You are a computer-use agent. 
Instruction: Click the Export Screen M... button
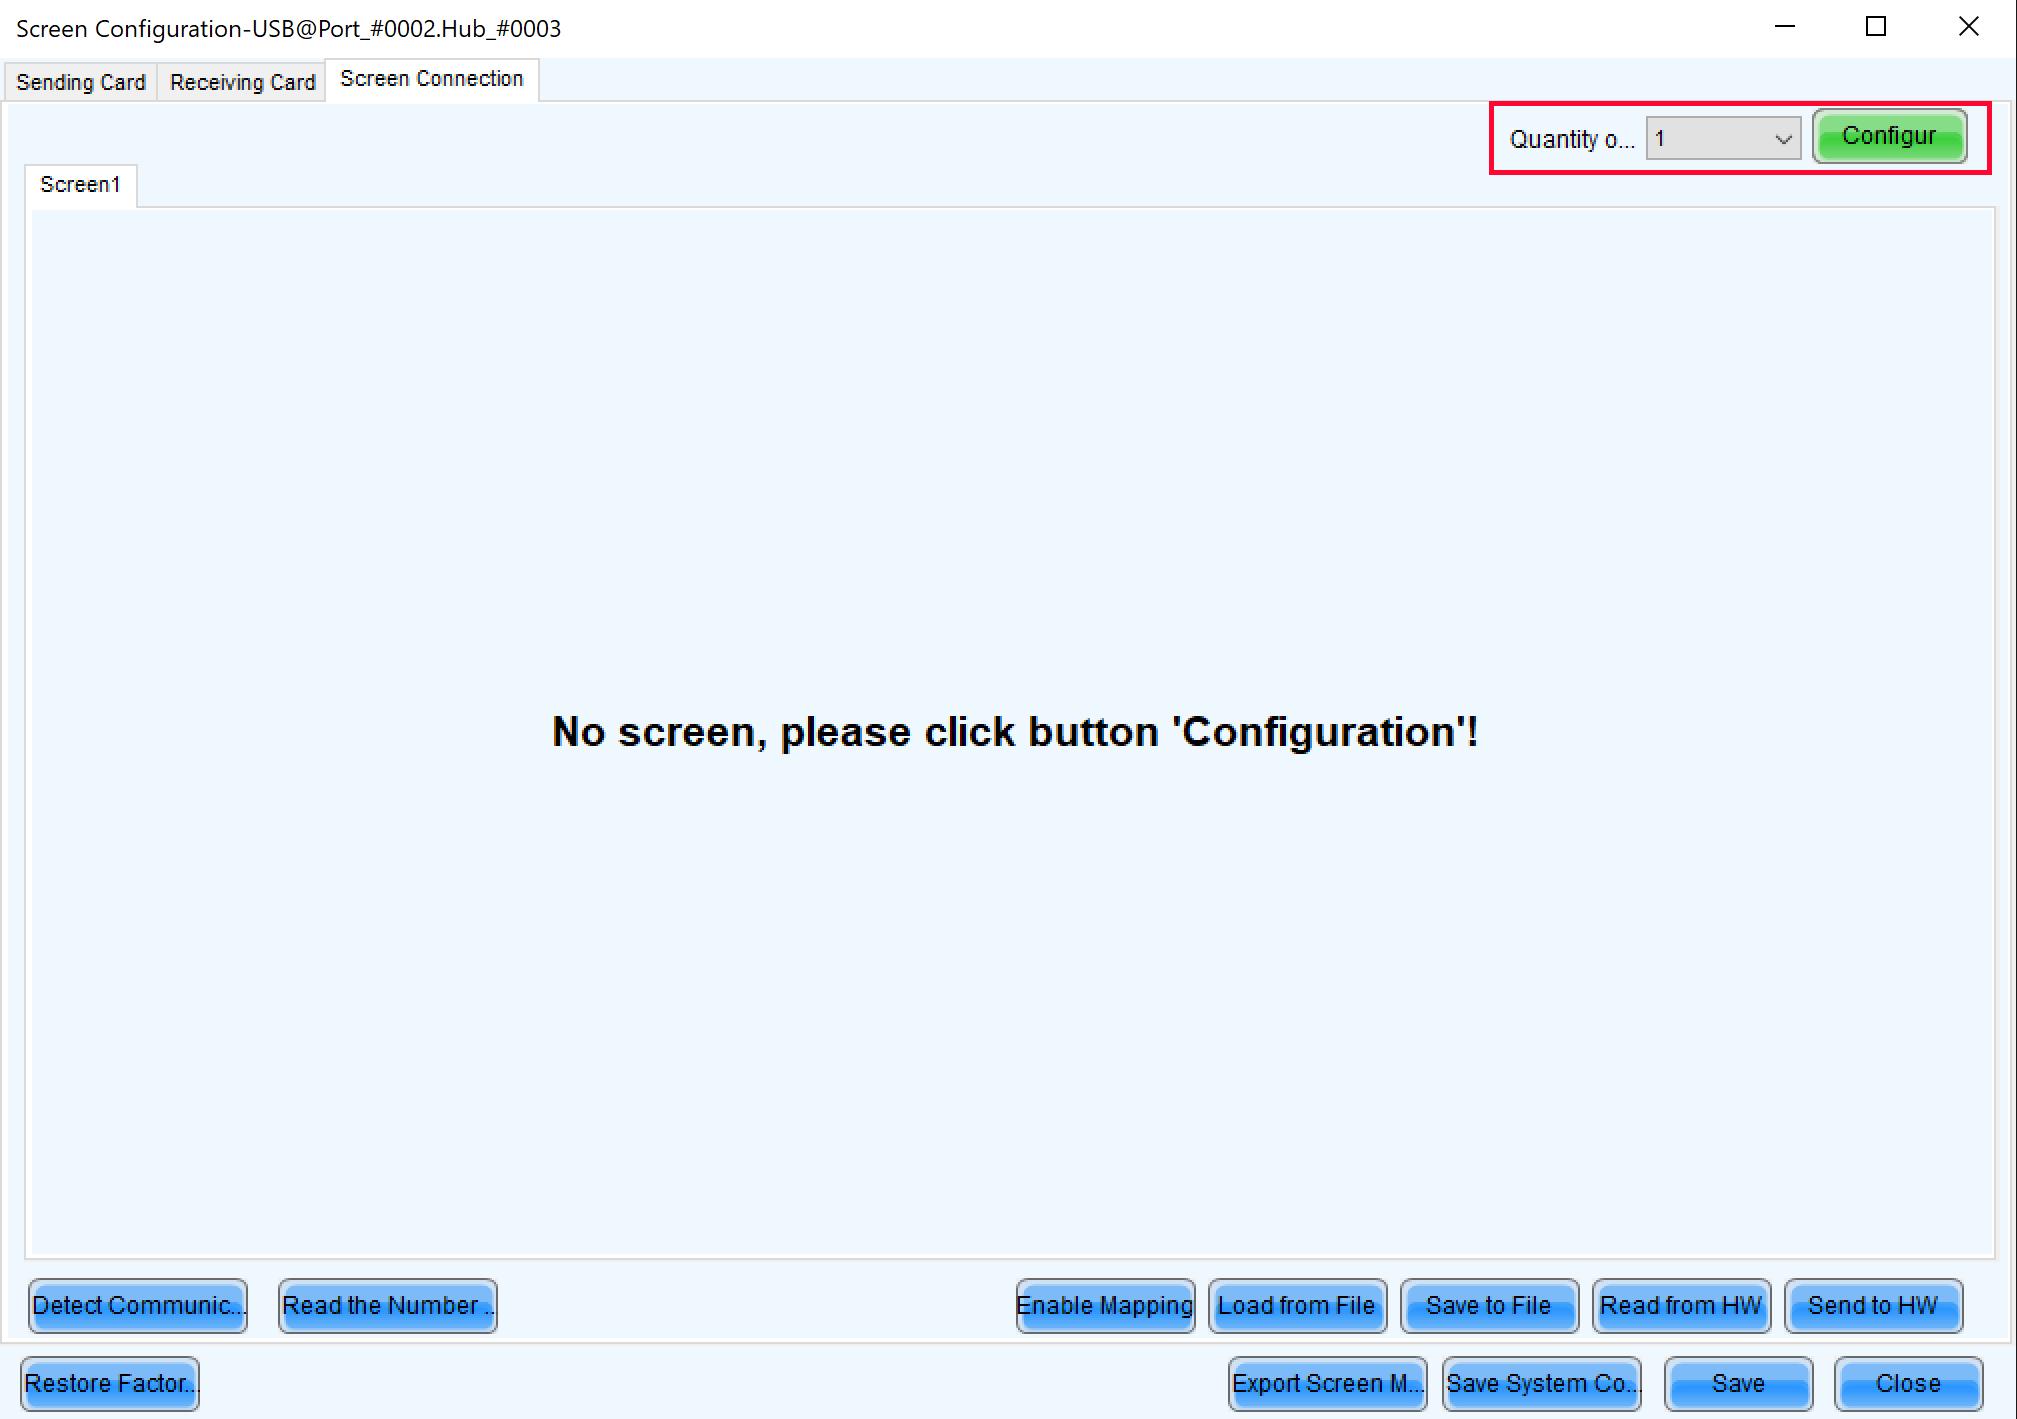(x=1327, y=1384)
